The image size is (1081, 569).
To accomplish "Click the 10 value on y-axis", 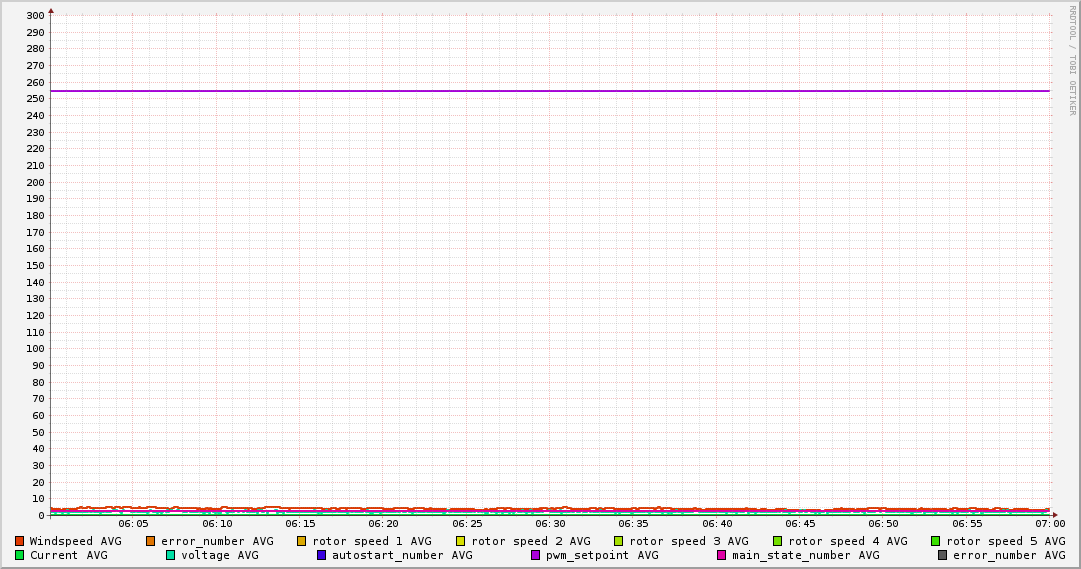I will pyautogui.click(x=38, y=499).
